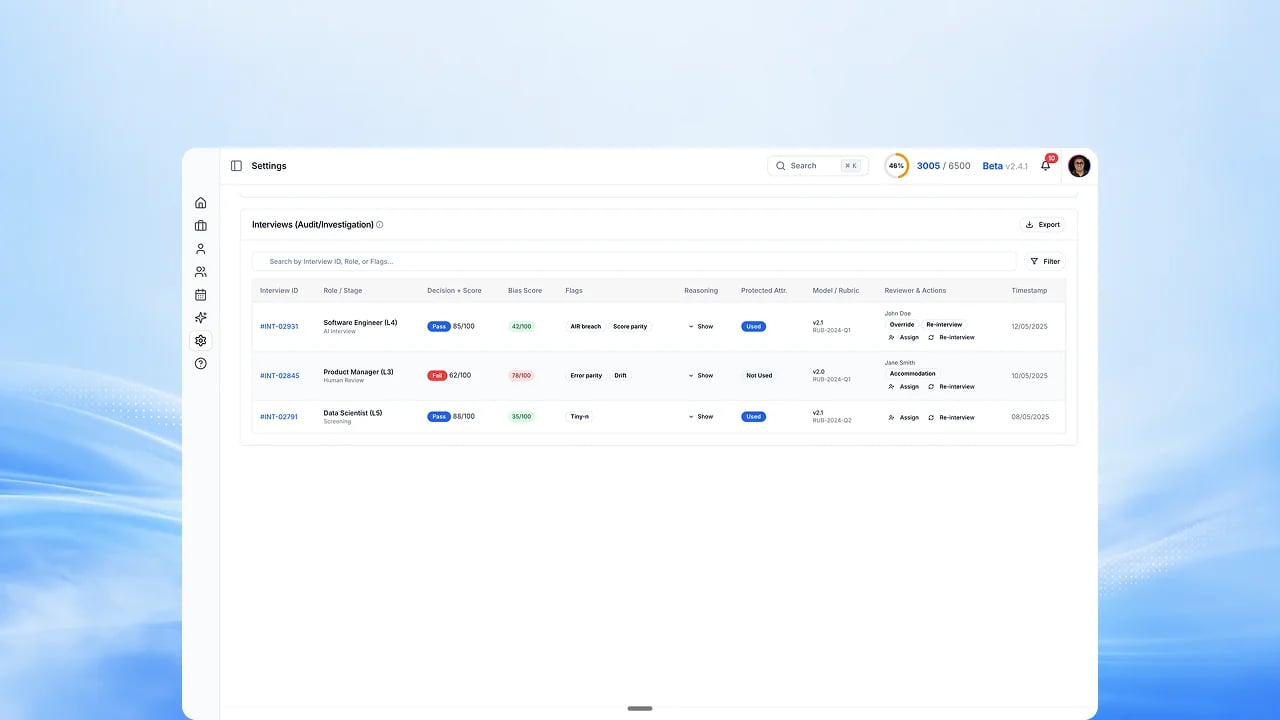This screenshot has height=720, width=1280.
Task: Select the settings gear icon in sidebar
Action: (200, 341)
